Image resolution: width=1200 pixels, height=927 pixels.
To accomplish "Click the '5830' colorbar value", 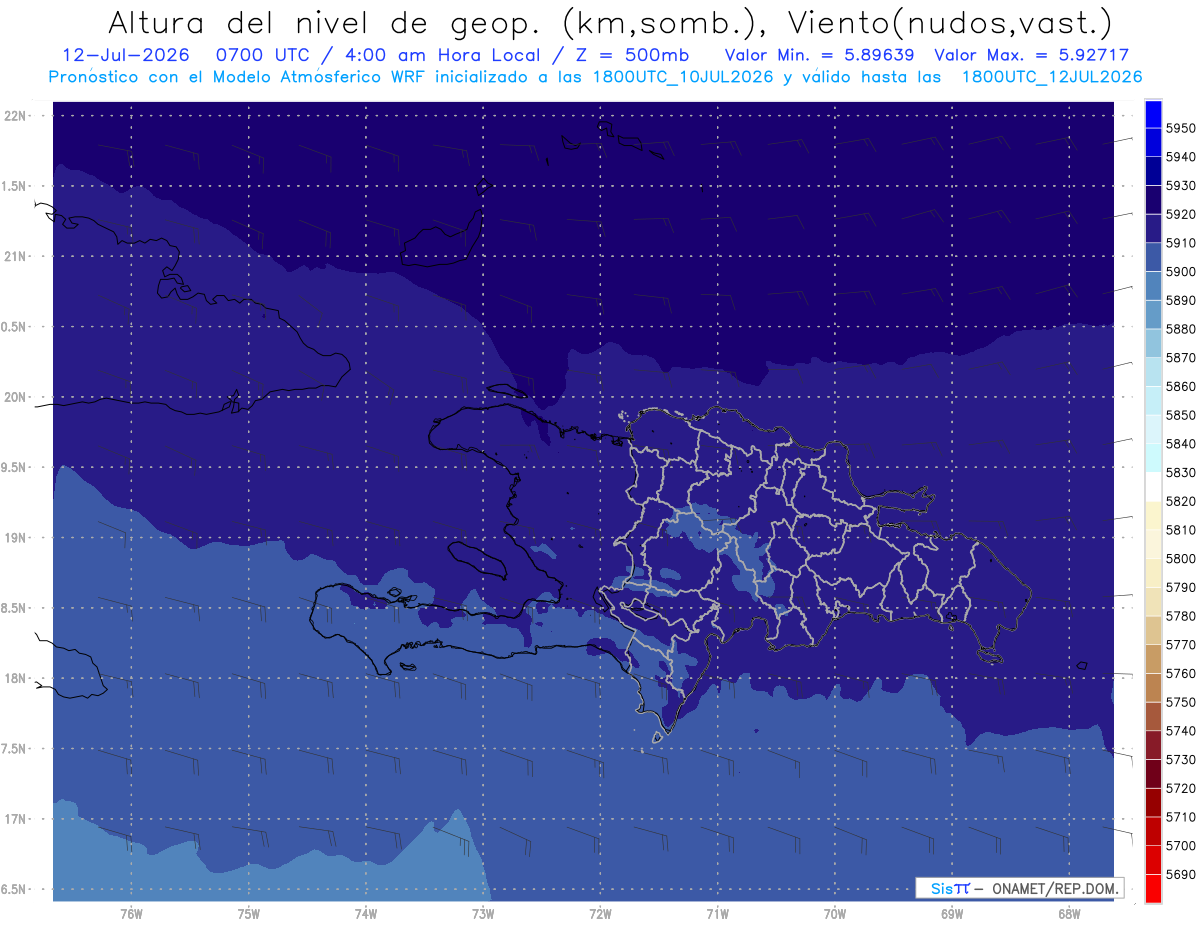I will (x=1181, y=472).
